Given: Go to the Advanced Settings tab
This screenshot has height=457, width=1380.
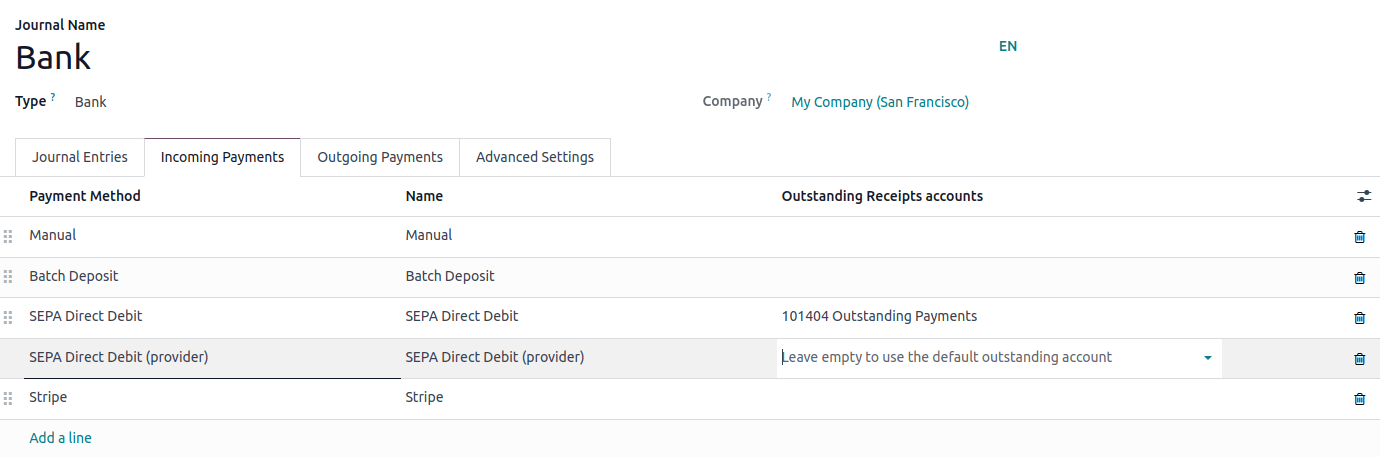Looking at the screenshot, I should pos(535,157).
